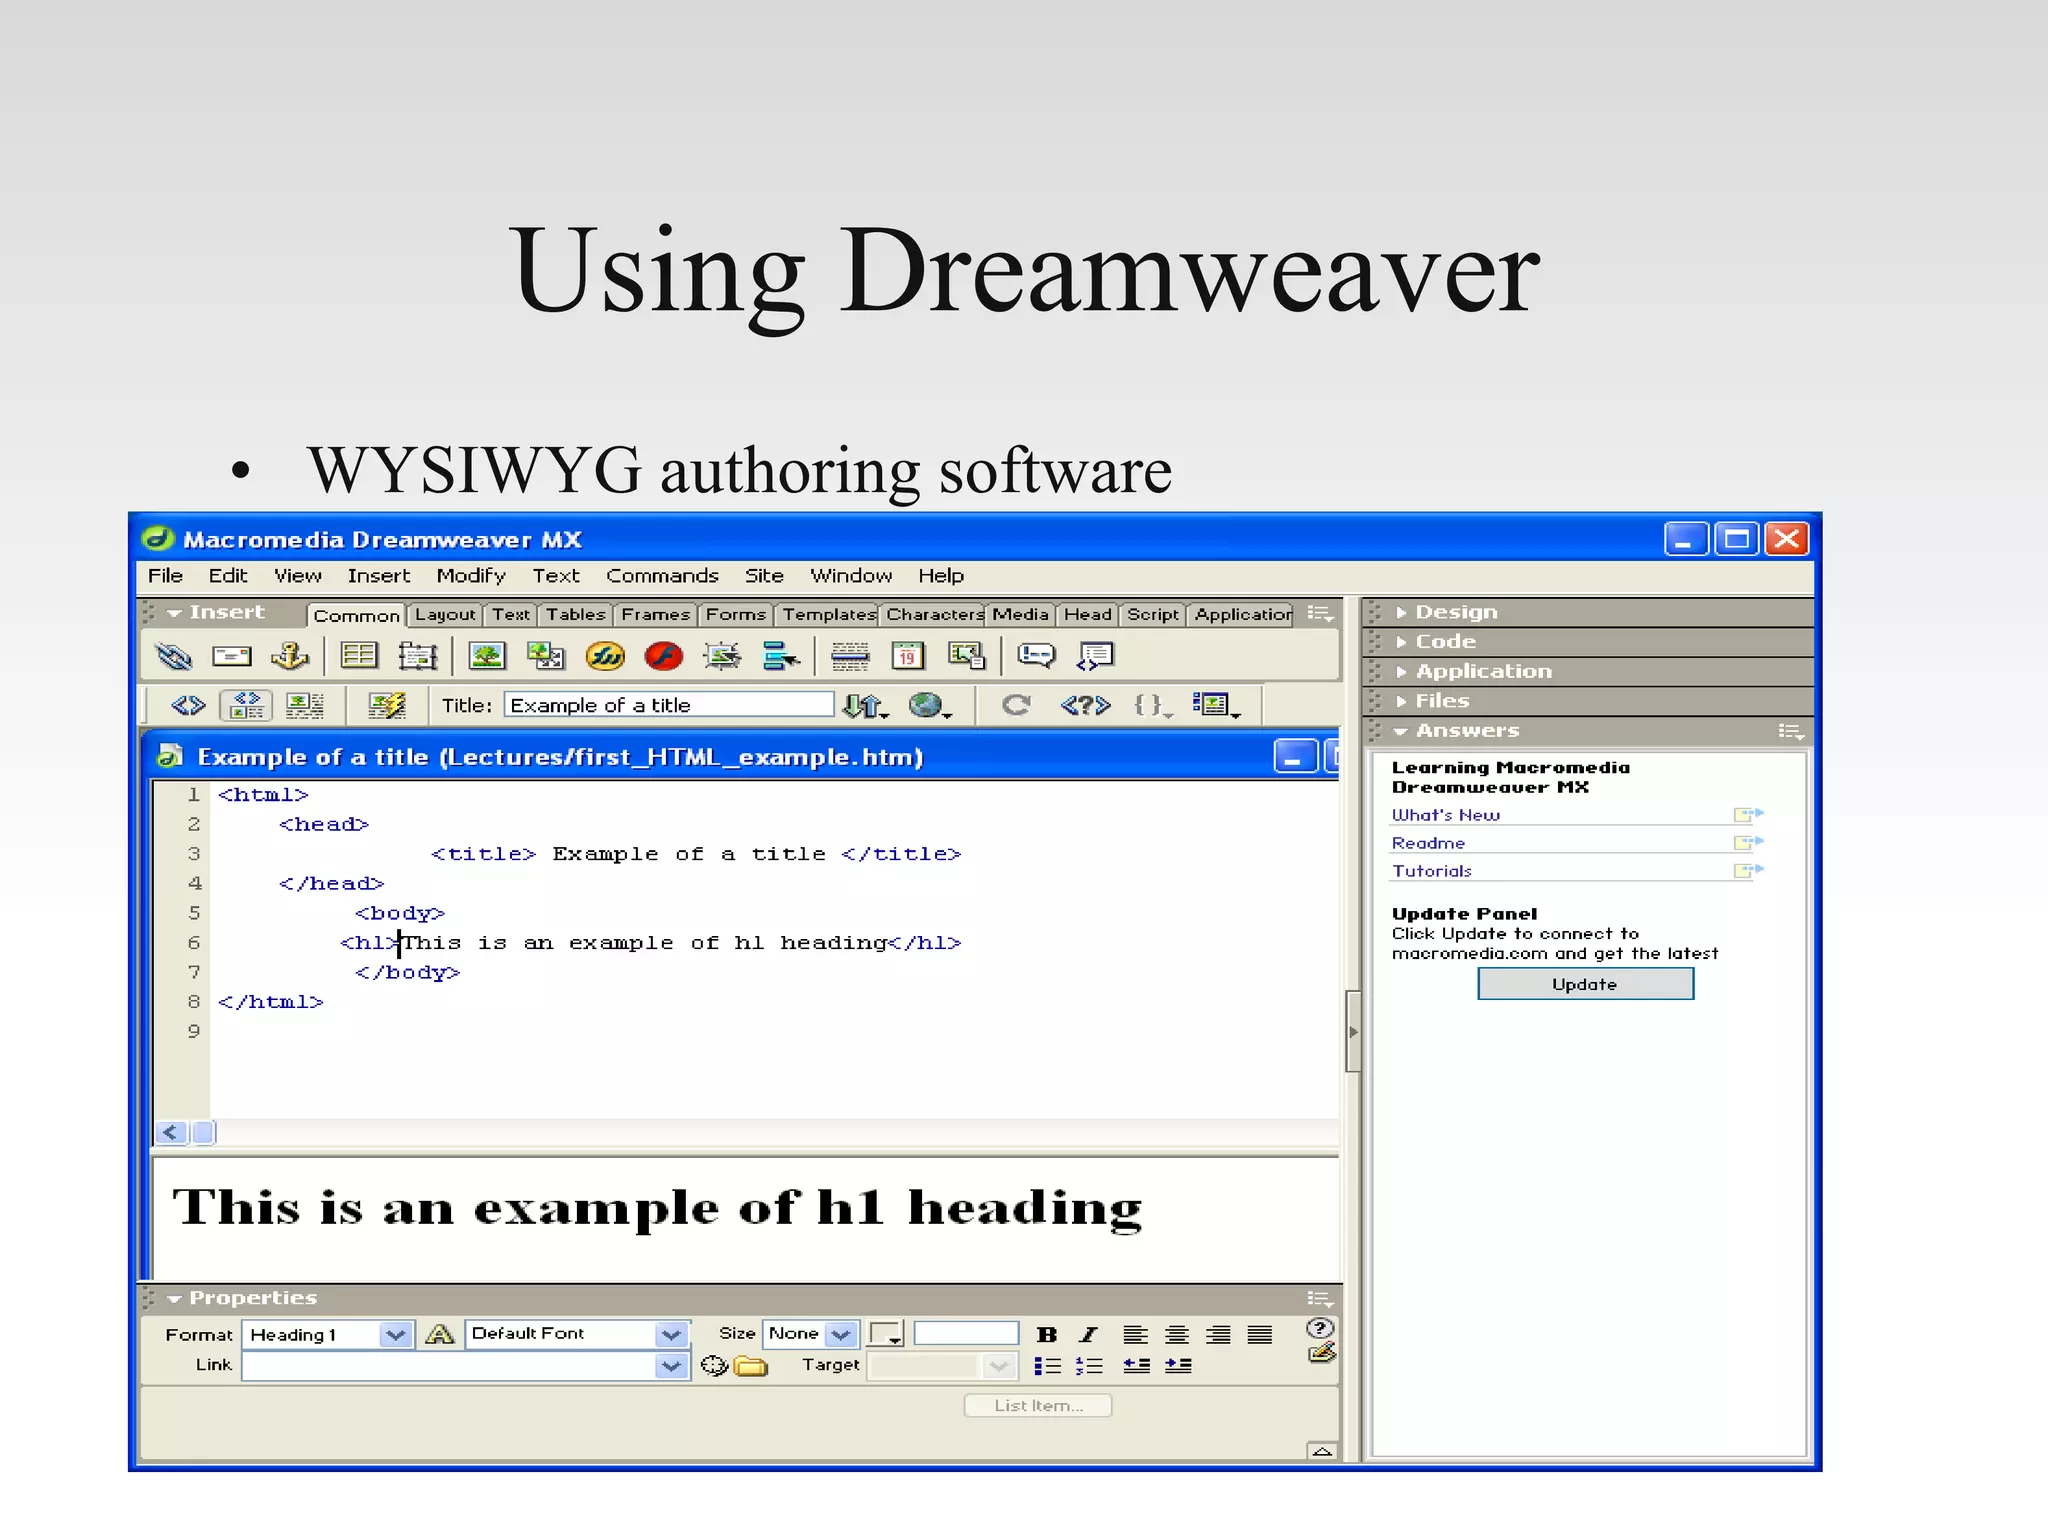Toggle Show Code and Design Views
This screenshot has height=1536, width=2048.
point(246,706)
